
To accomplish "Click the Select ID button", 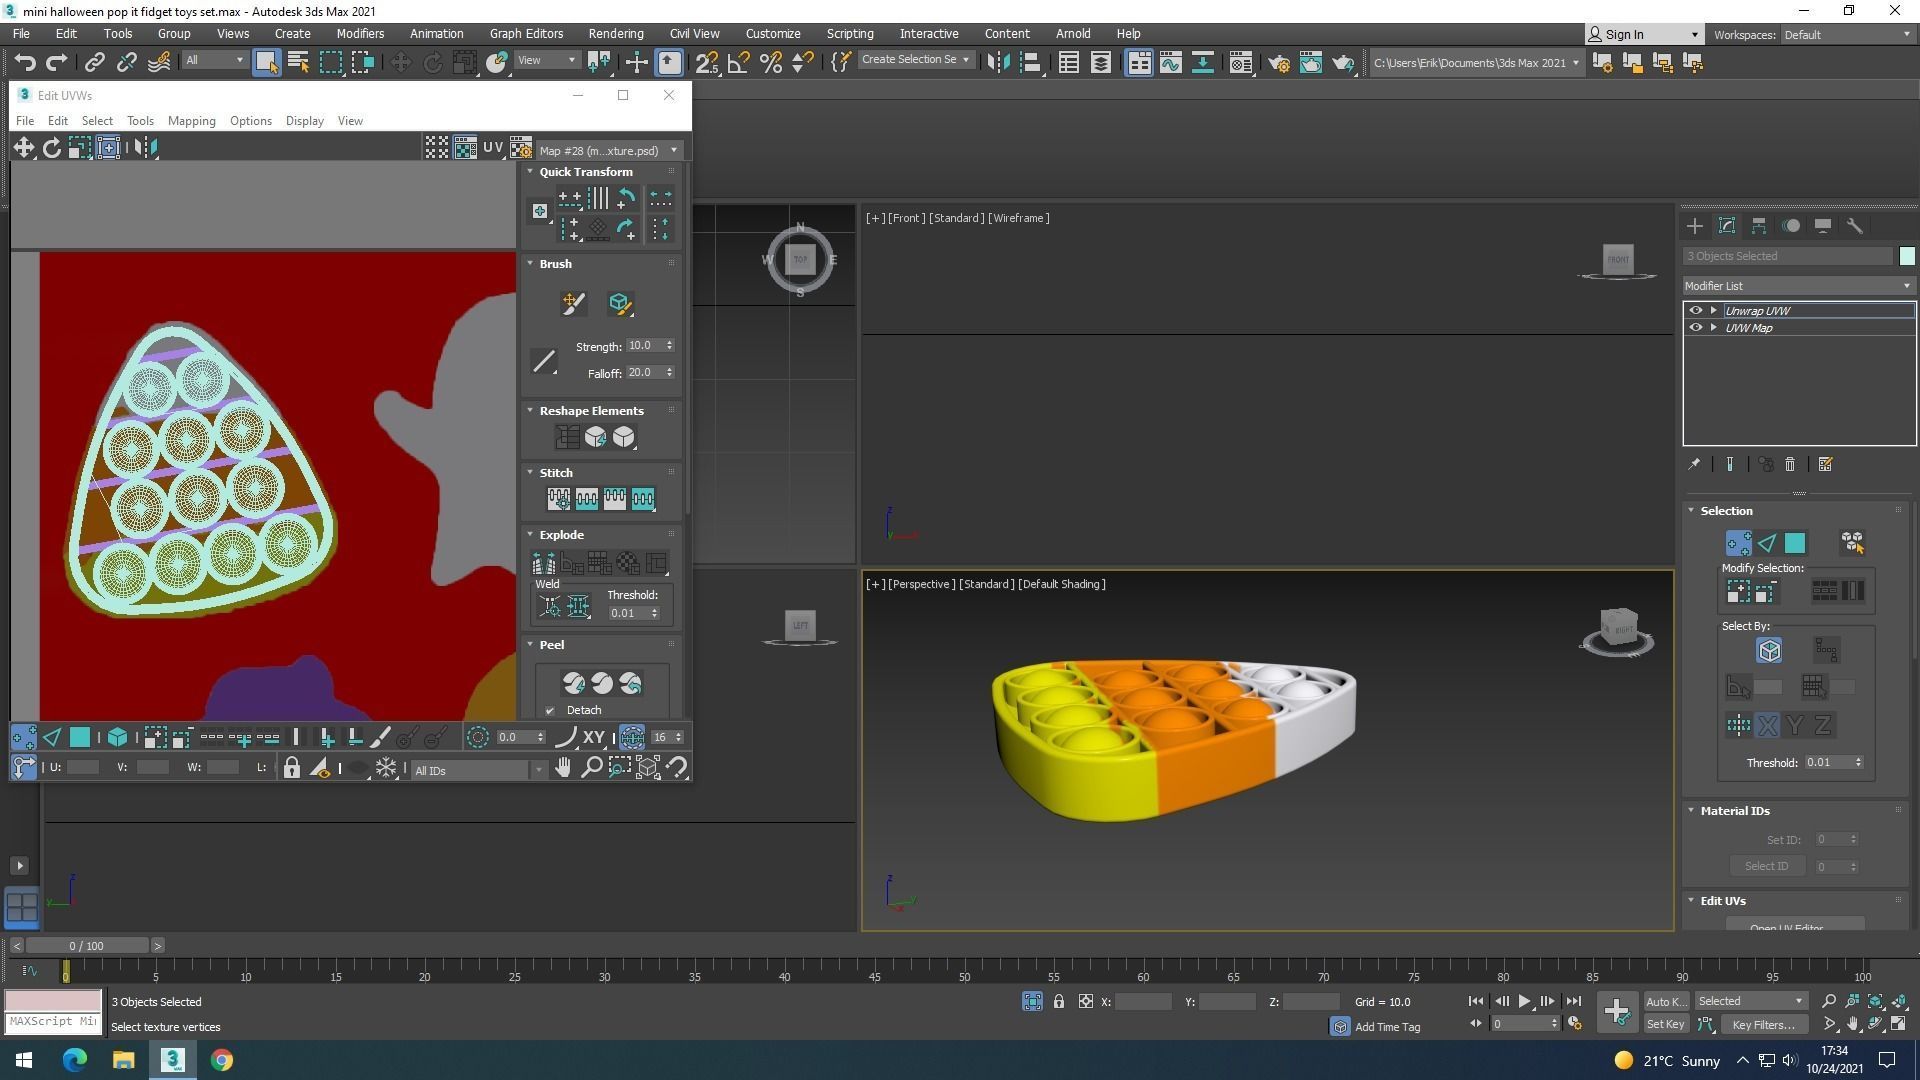I will click(1766, 866).
